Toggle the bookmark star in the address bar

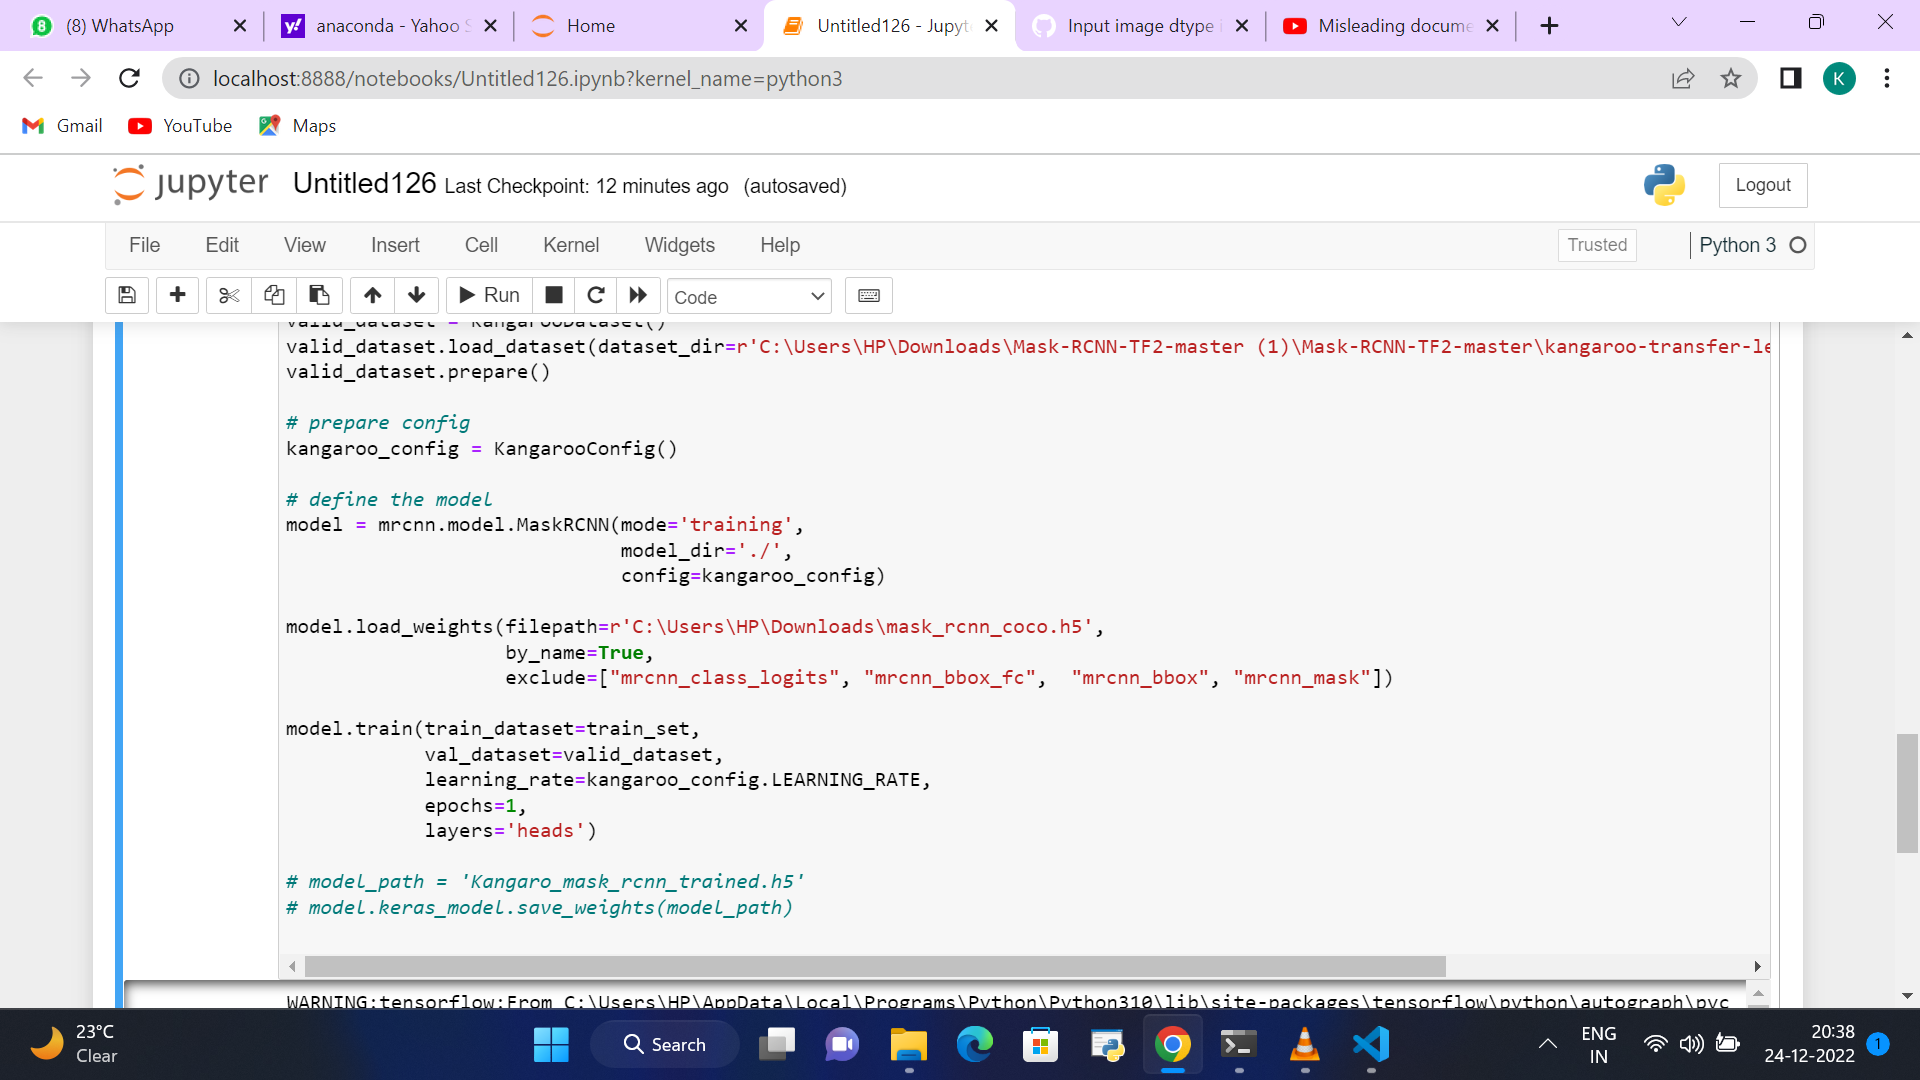click(1731, 78)
